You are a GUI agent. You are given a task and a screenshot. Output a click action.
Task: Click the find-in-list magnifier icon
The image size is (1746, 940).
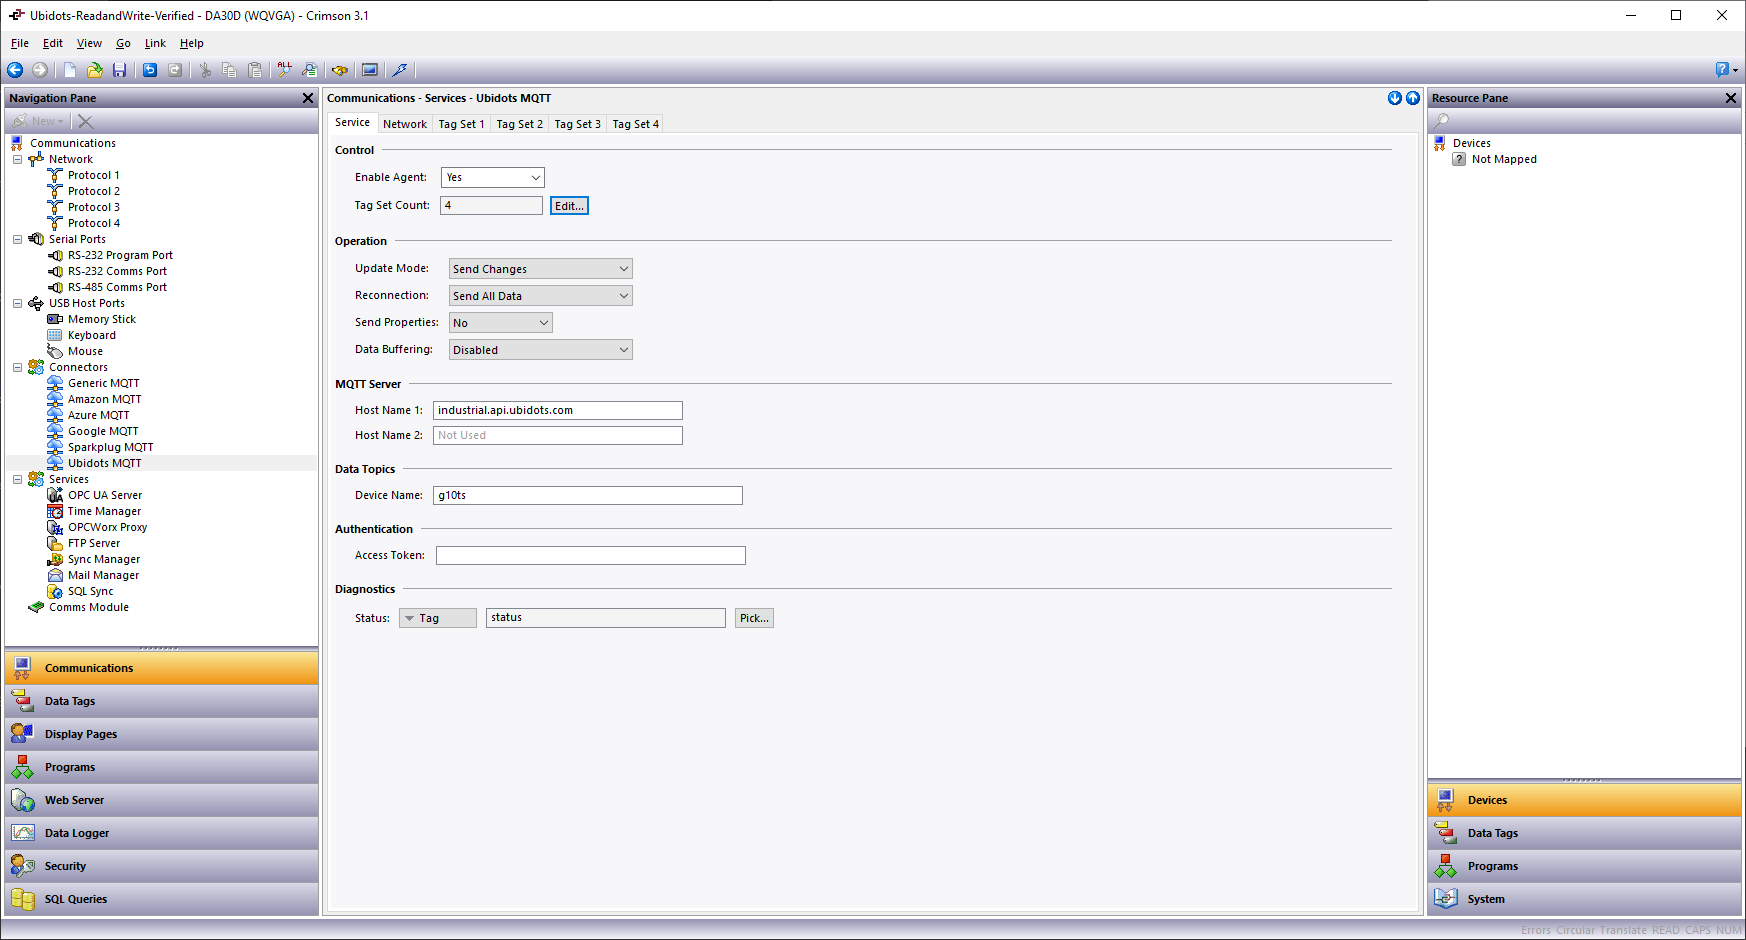click(x=310, y=70)
